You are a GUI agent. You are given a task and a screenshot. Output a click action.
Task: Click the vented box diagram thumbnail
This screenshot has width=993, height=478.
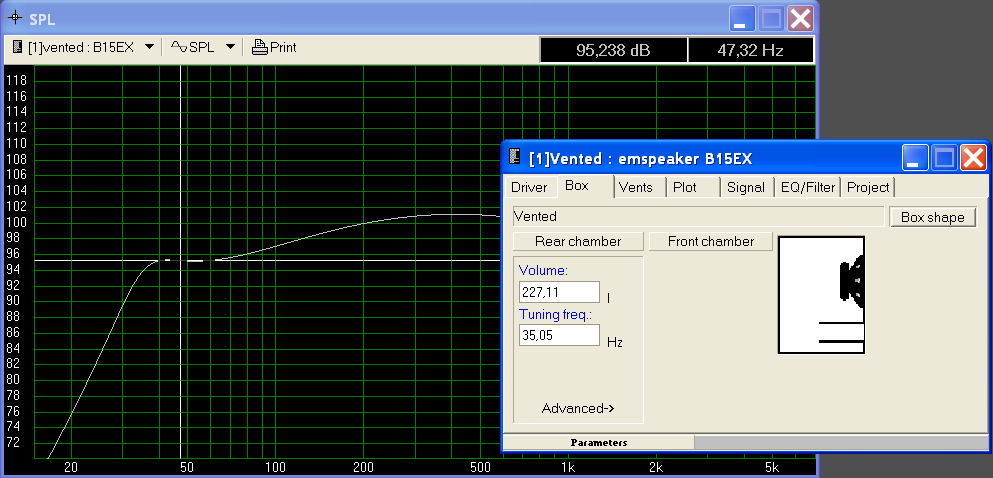coord(821,295)
